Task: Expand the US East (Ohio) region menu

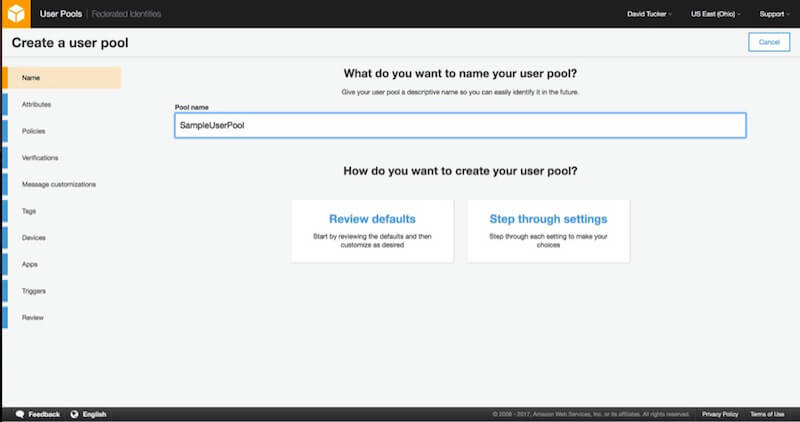Action: coord(715,14)
